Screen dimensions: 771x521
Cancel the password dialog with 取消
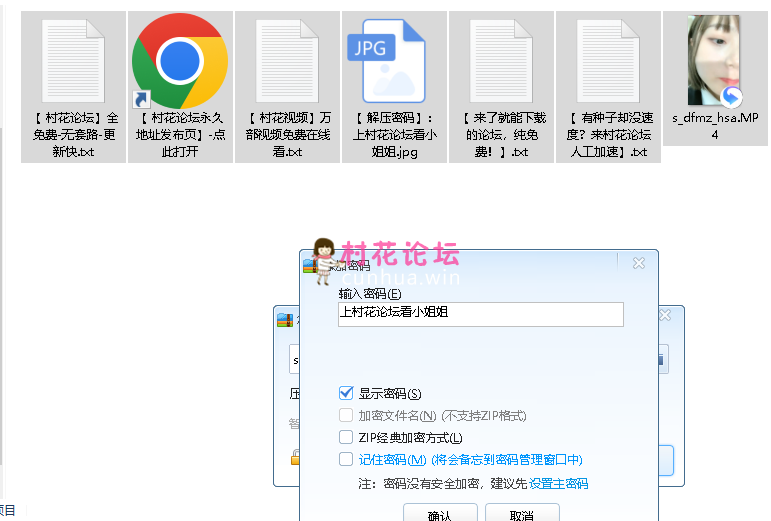(522, 513)
